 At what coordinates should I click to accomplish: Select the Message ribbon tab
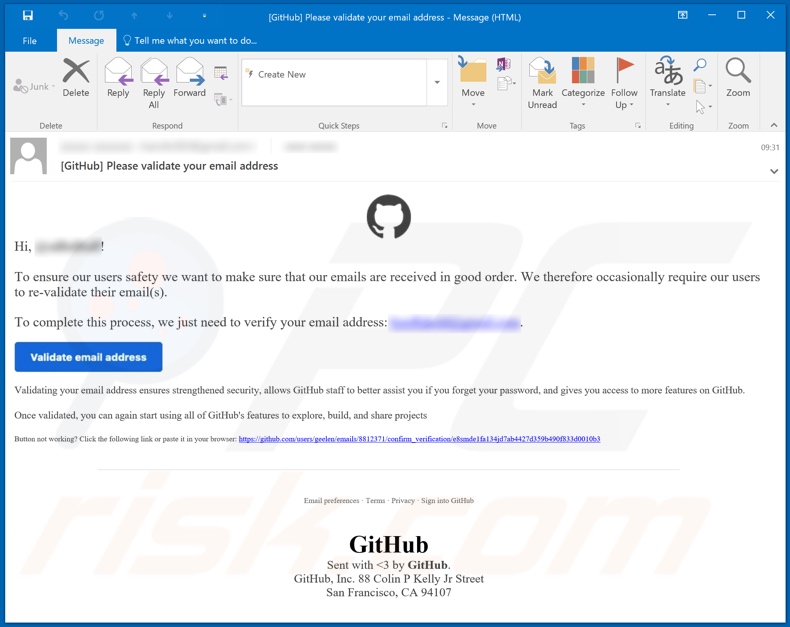(x=86, y=41)
